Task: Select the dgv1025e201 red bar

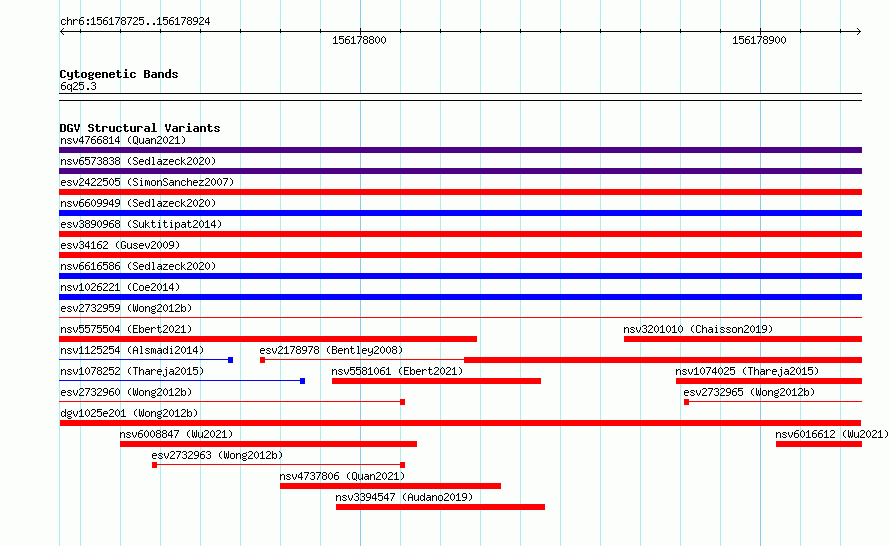Action: click(x=460, y=423)
